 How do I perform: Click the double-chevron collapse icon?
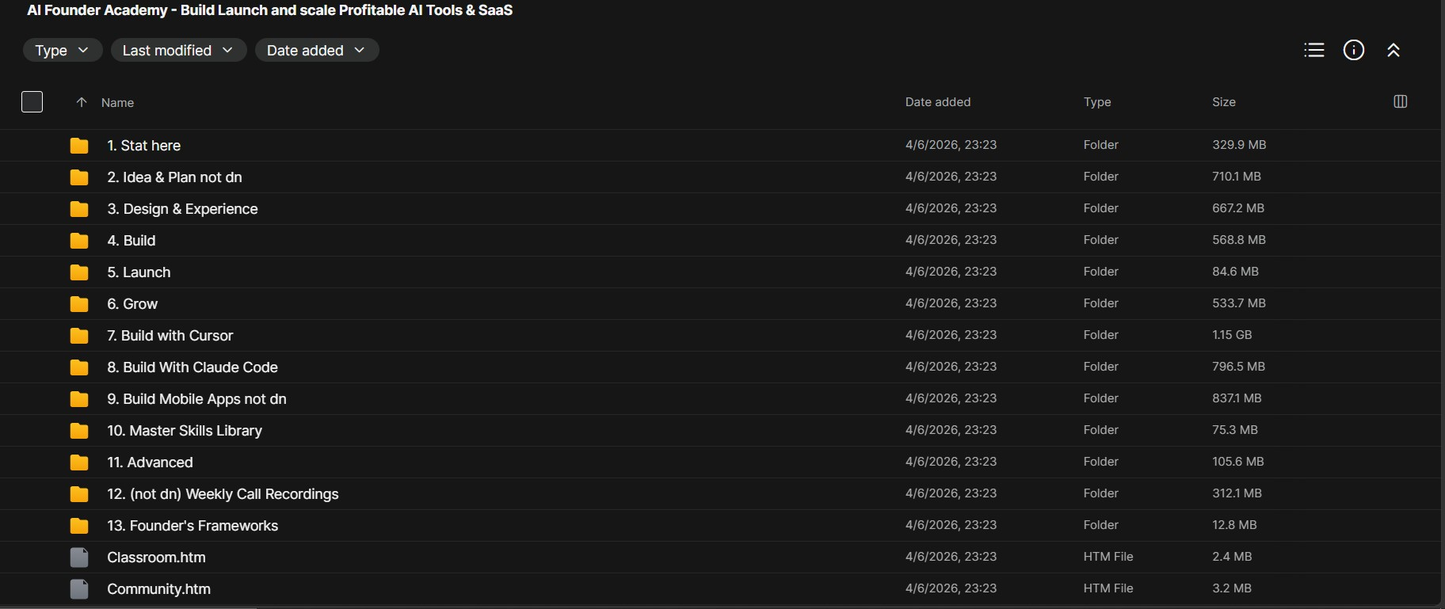click(x=1393, y=50)
